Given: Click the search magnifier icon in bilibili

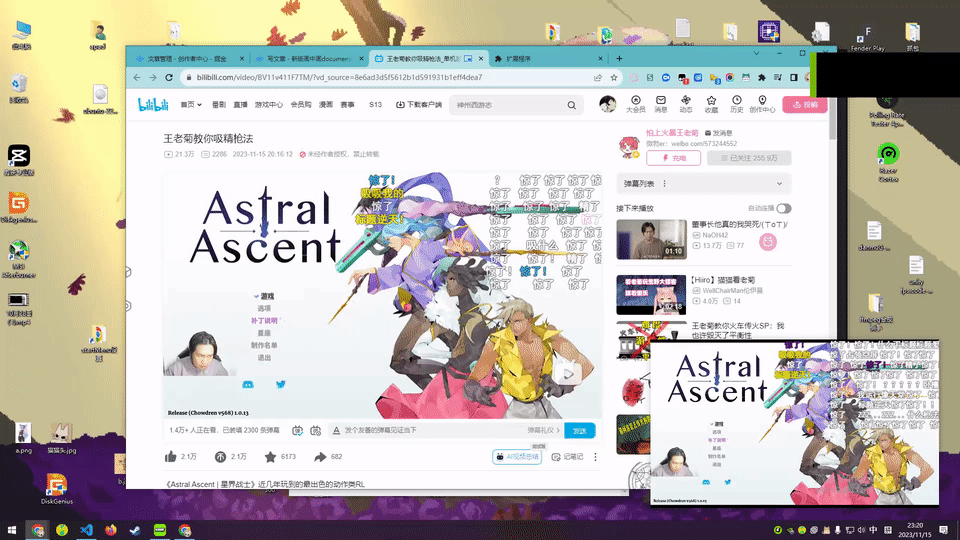Looking at the screenshot, I should point(571,105).
